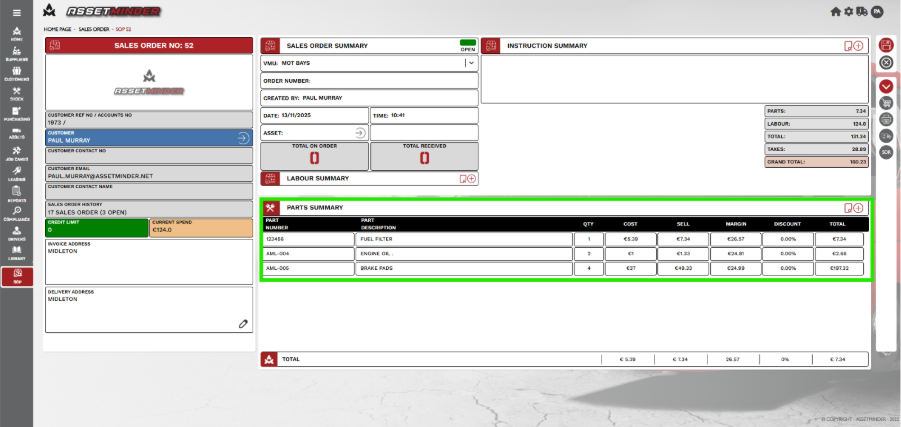The image size is (901, 427).
Task: Click the green OPEN status indicator
Action: (x=468, y=43)
